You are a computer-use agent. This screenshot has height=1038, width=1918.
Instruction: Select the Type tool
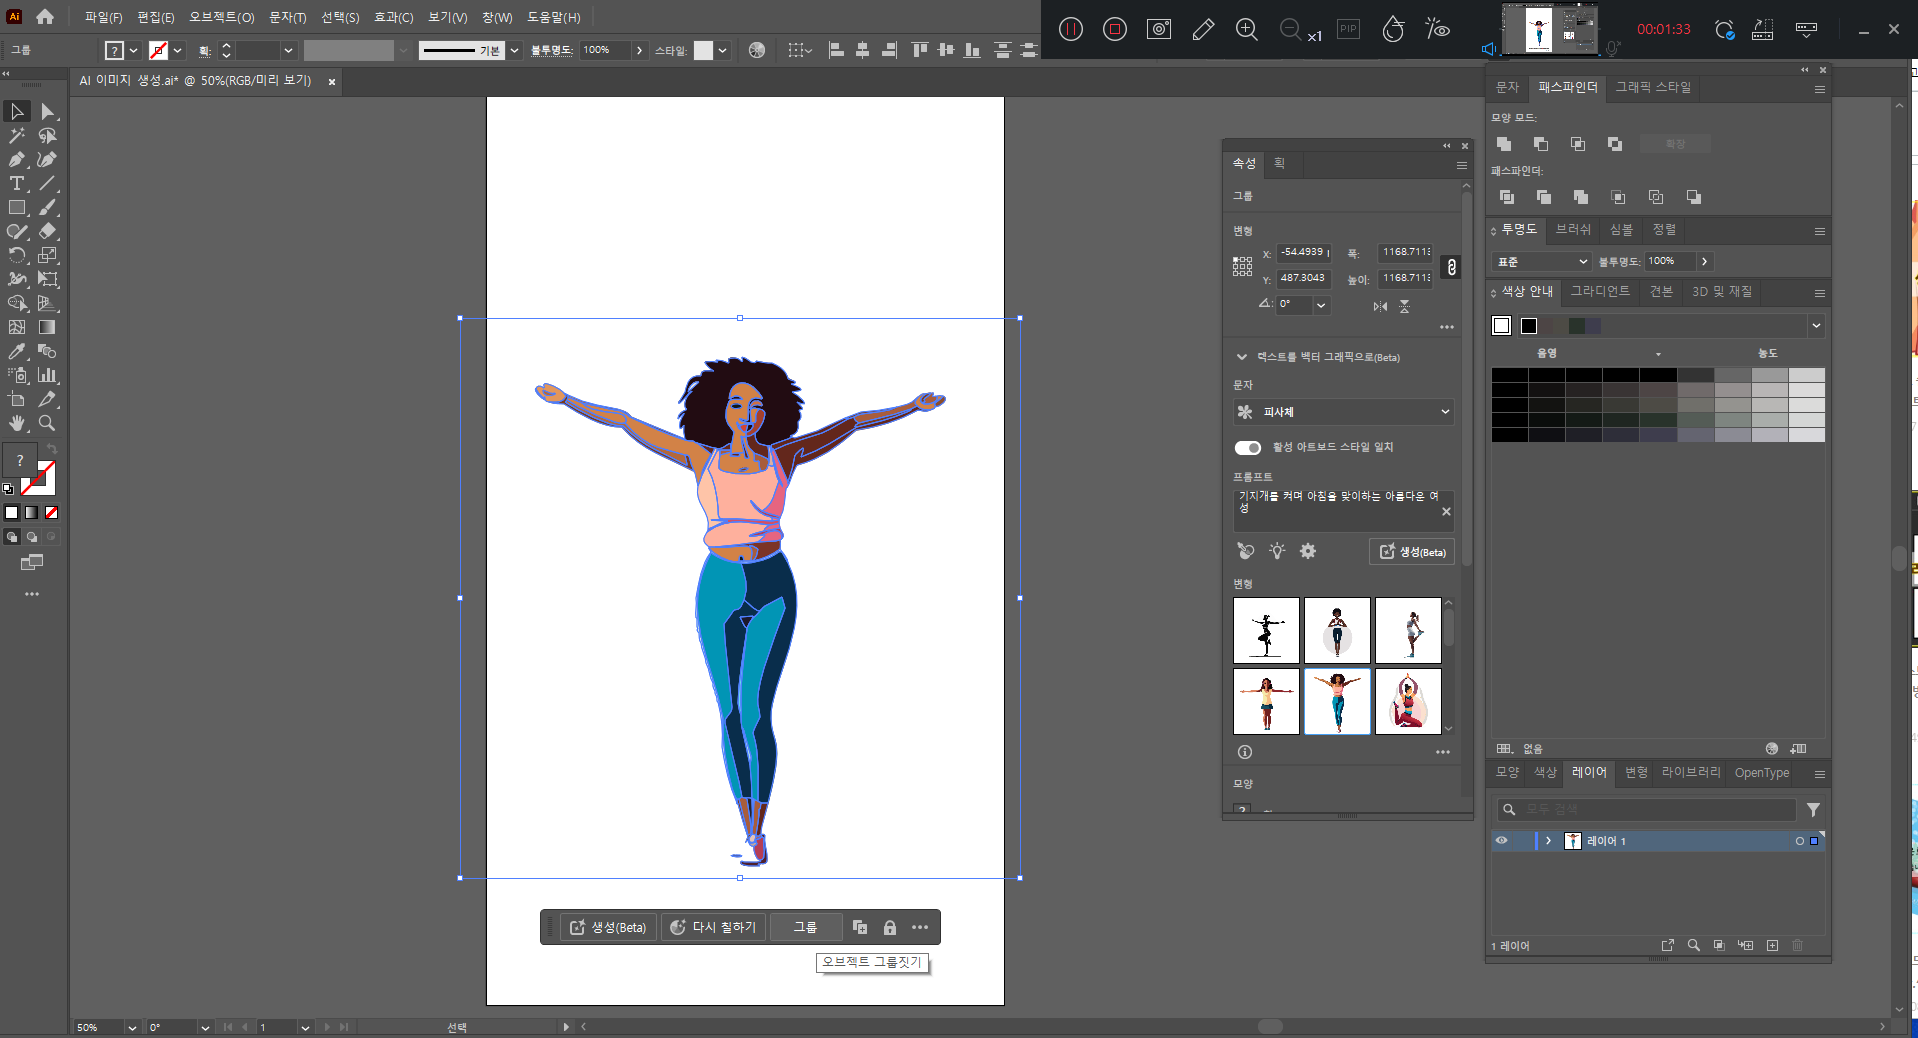point(17,184)
